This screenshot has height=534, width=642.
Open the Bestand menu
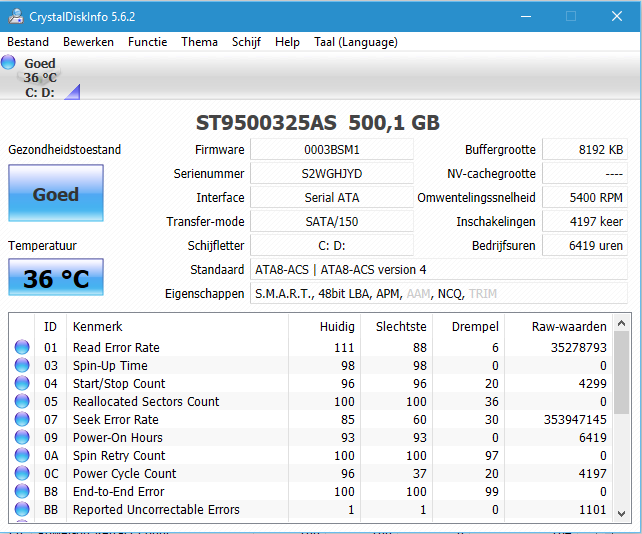28,42
